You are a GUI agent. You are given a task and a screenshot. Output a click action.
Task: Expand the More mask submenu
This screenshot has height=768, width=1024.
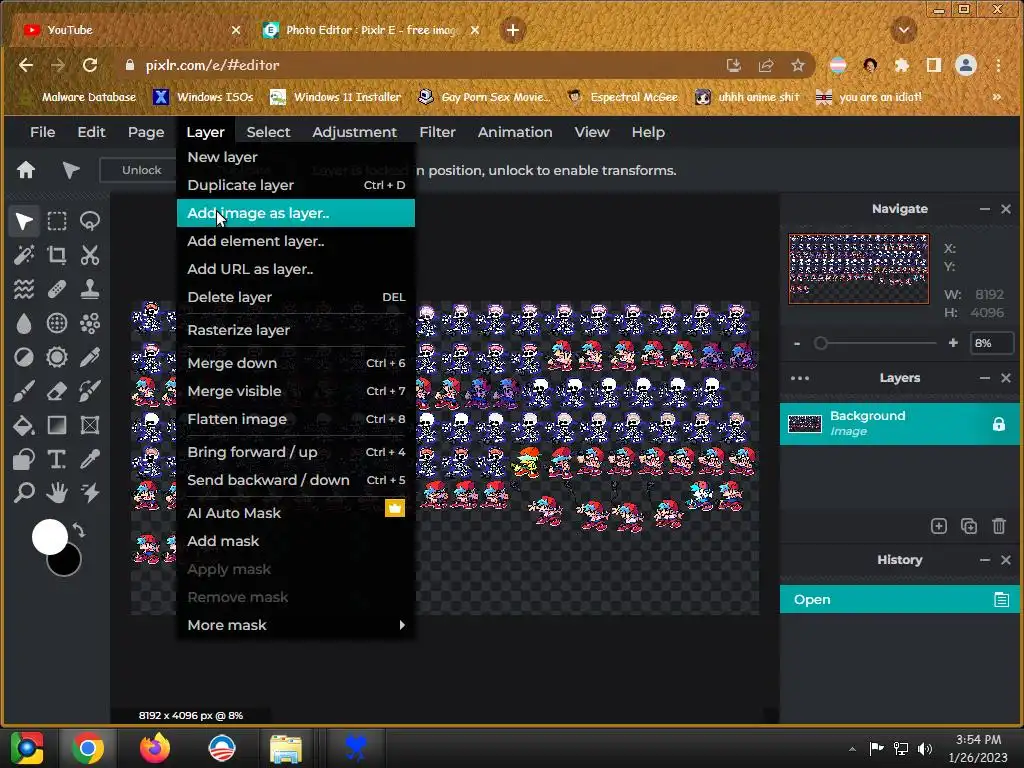[x=296, y=625]
